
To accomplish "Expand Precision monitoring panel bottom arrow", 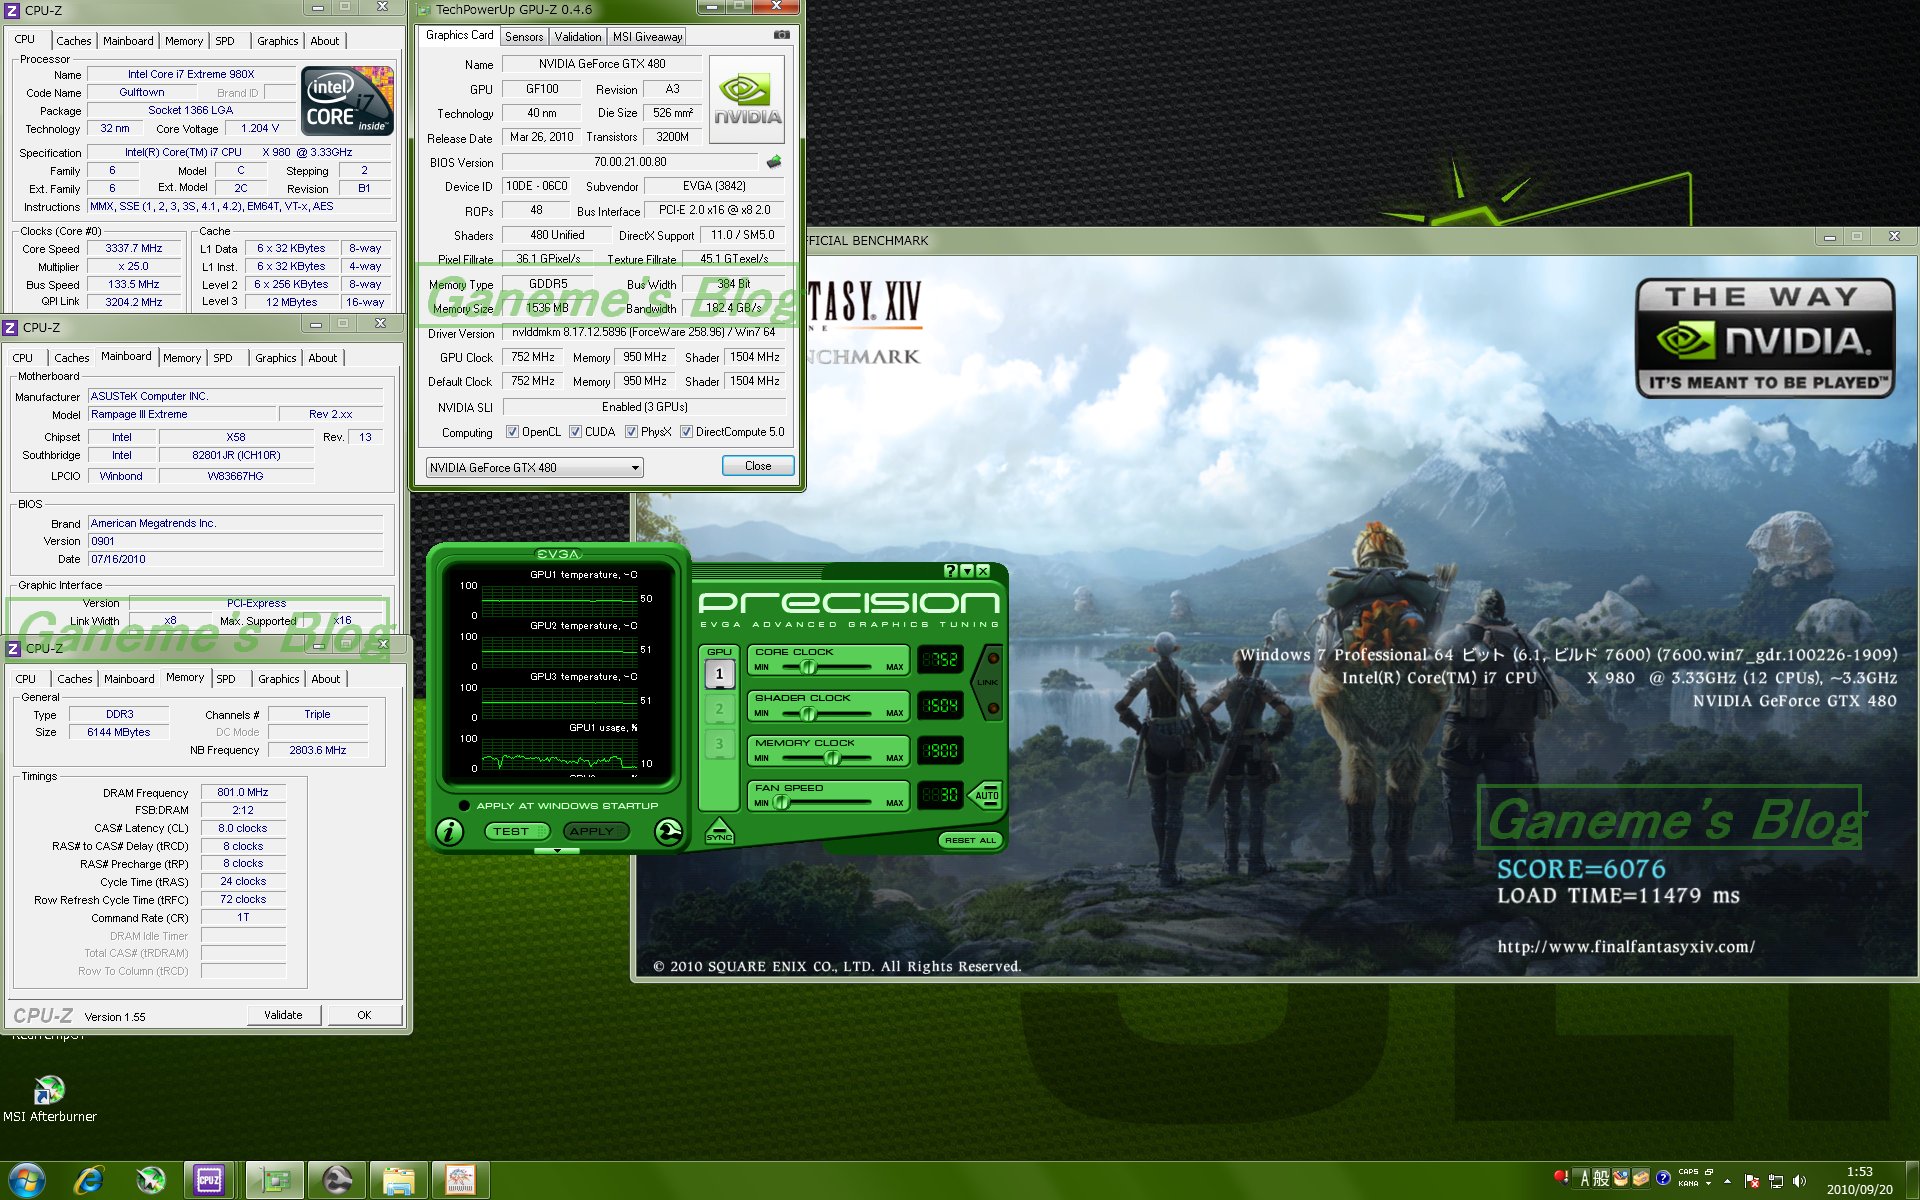I will (x=557, y=851).
